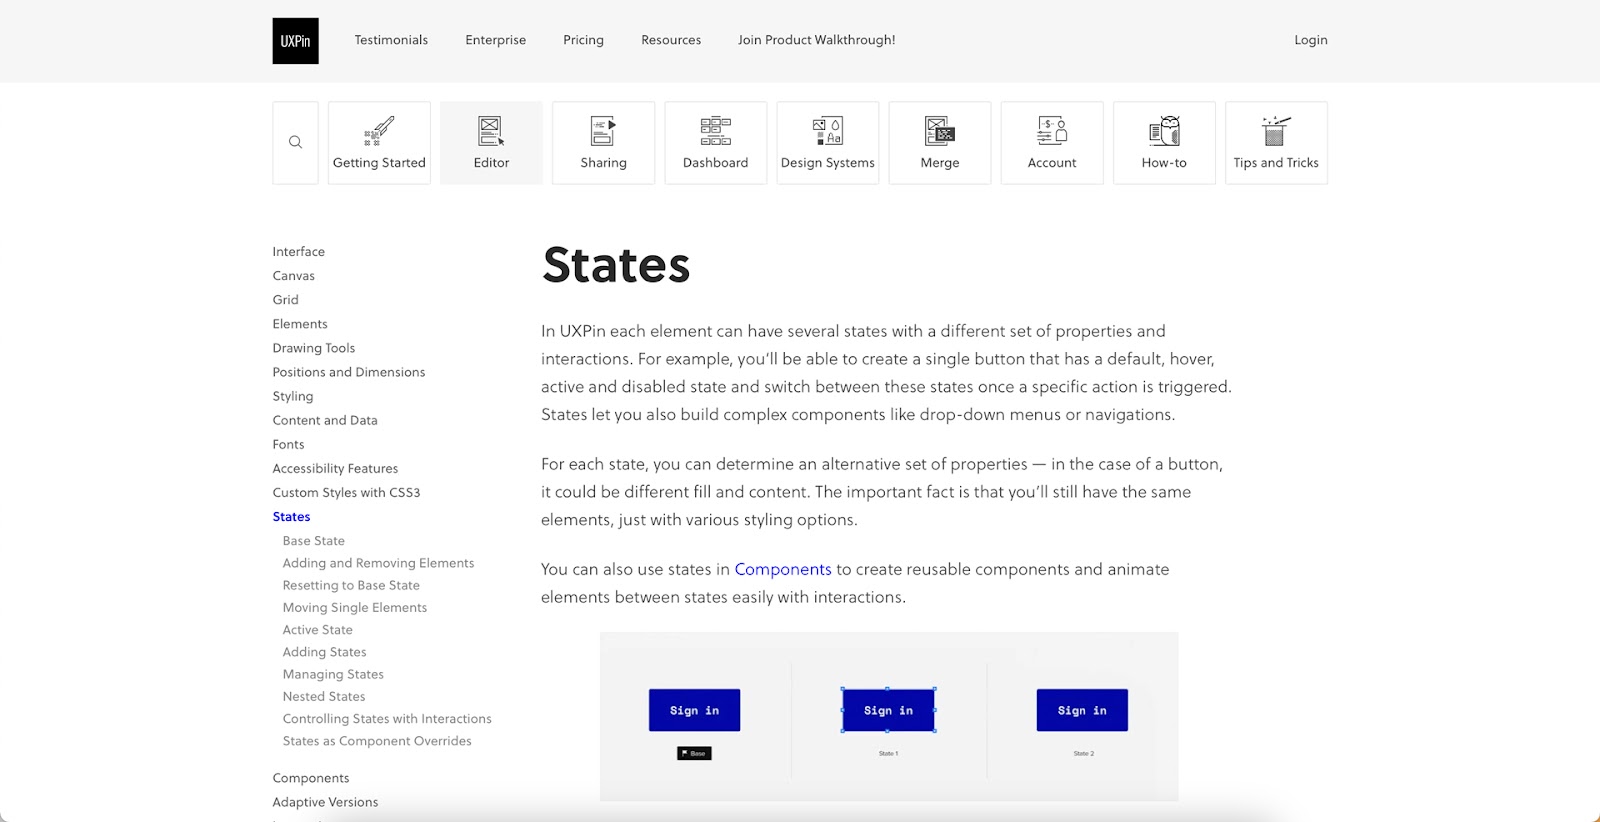
Task: Go to the Enterprise page
Action: [495, 40]
